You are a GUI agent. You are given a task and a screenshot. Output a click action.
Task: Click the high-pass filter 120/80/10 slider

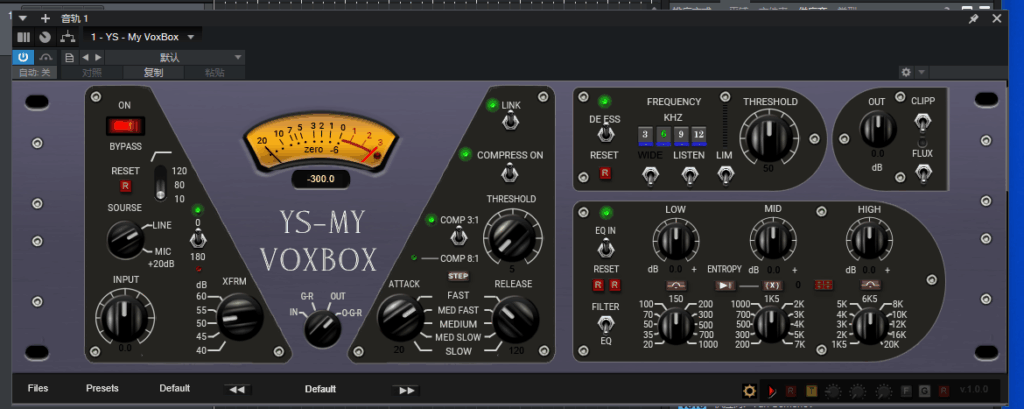pos(160,183)
